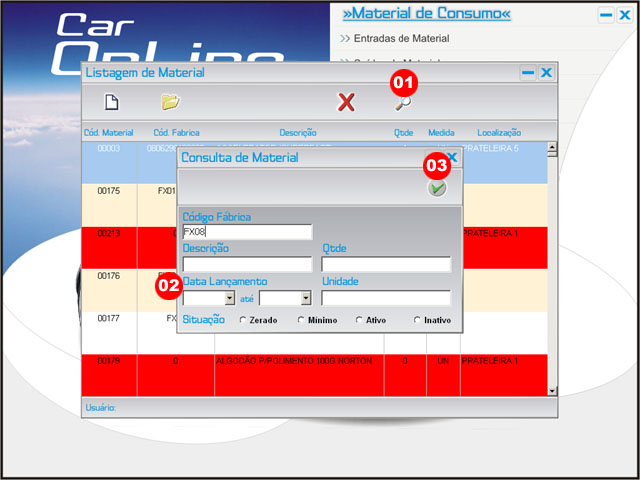The width and height of the screenshot is (640, 480).
Task: Choose the Inativo radio option
Action: pos(417,320)
